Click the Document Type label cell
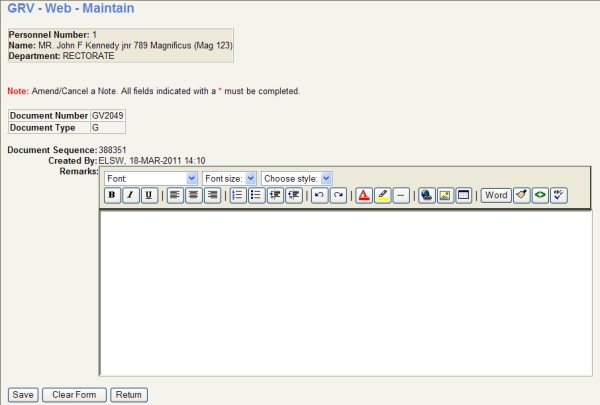Viewport: 600px width, 405px height. coord(49,127)
